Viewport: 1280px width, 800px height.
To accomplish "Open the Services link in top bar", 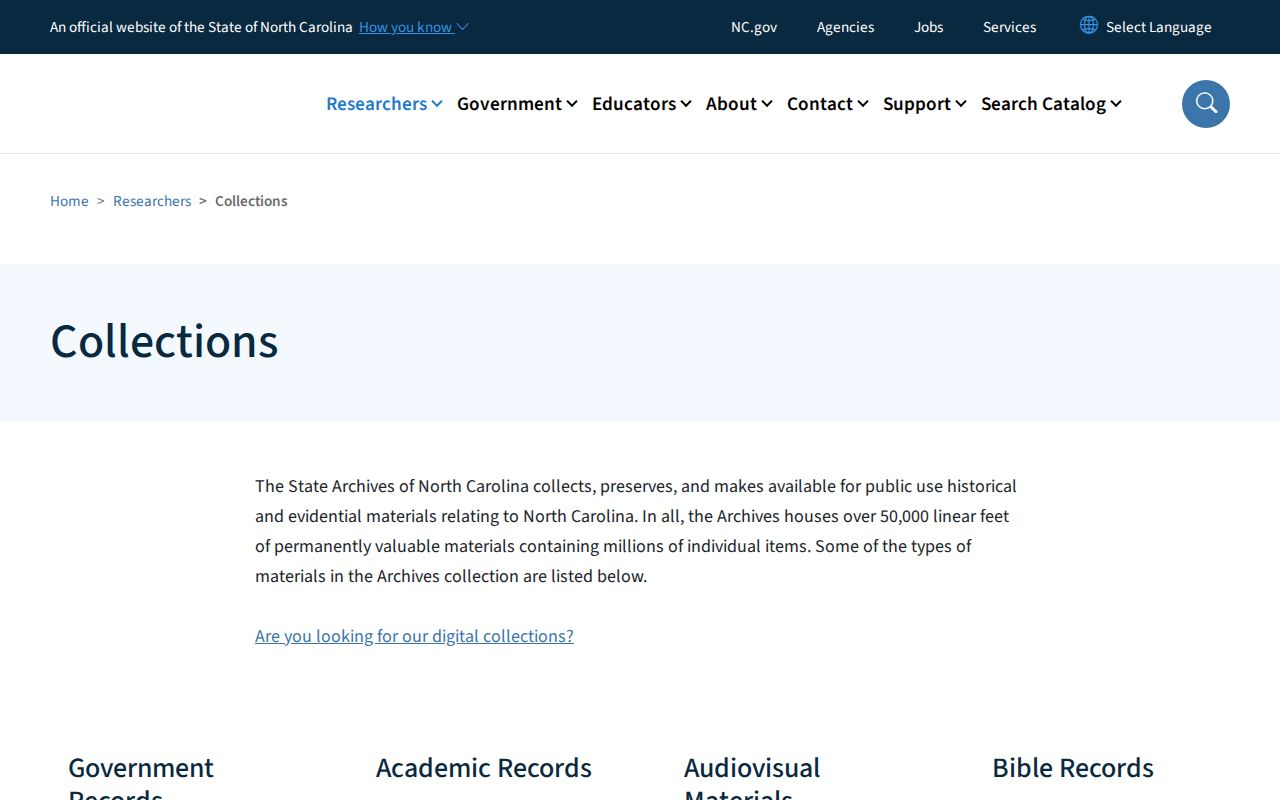I will (x=1009, y=27).
